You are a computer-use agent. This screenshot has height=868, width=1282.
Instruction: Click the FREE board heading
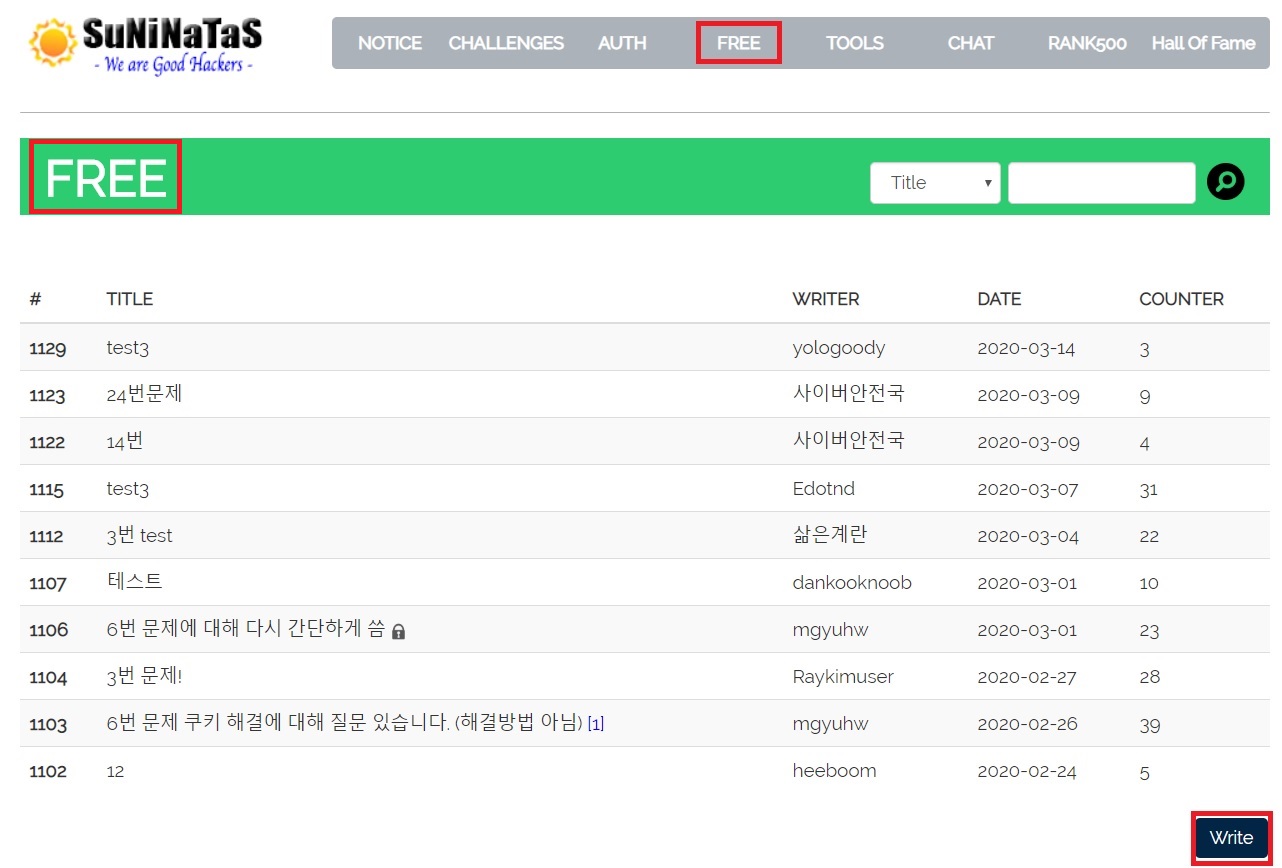[106, 178]
